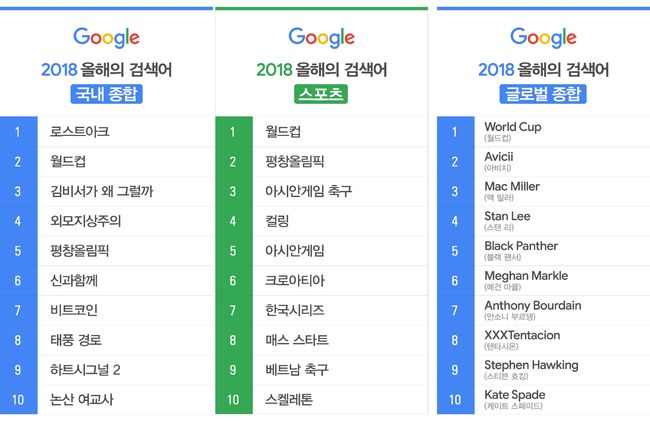650x421 pixels.
Task: Click the 로스트아크 search term
Action: 79,131
